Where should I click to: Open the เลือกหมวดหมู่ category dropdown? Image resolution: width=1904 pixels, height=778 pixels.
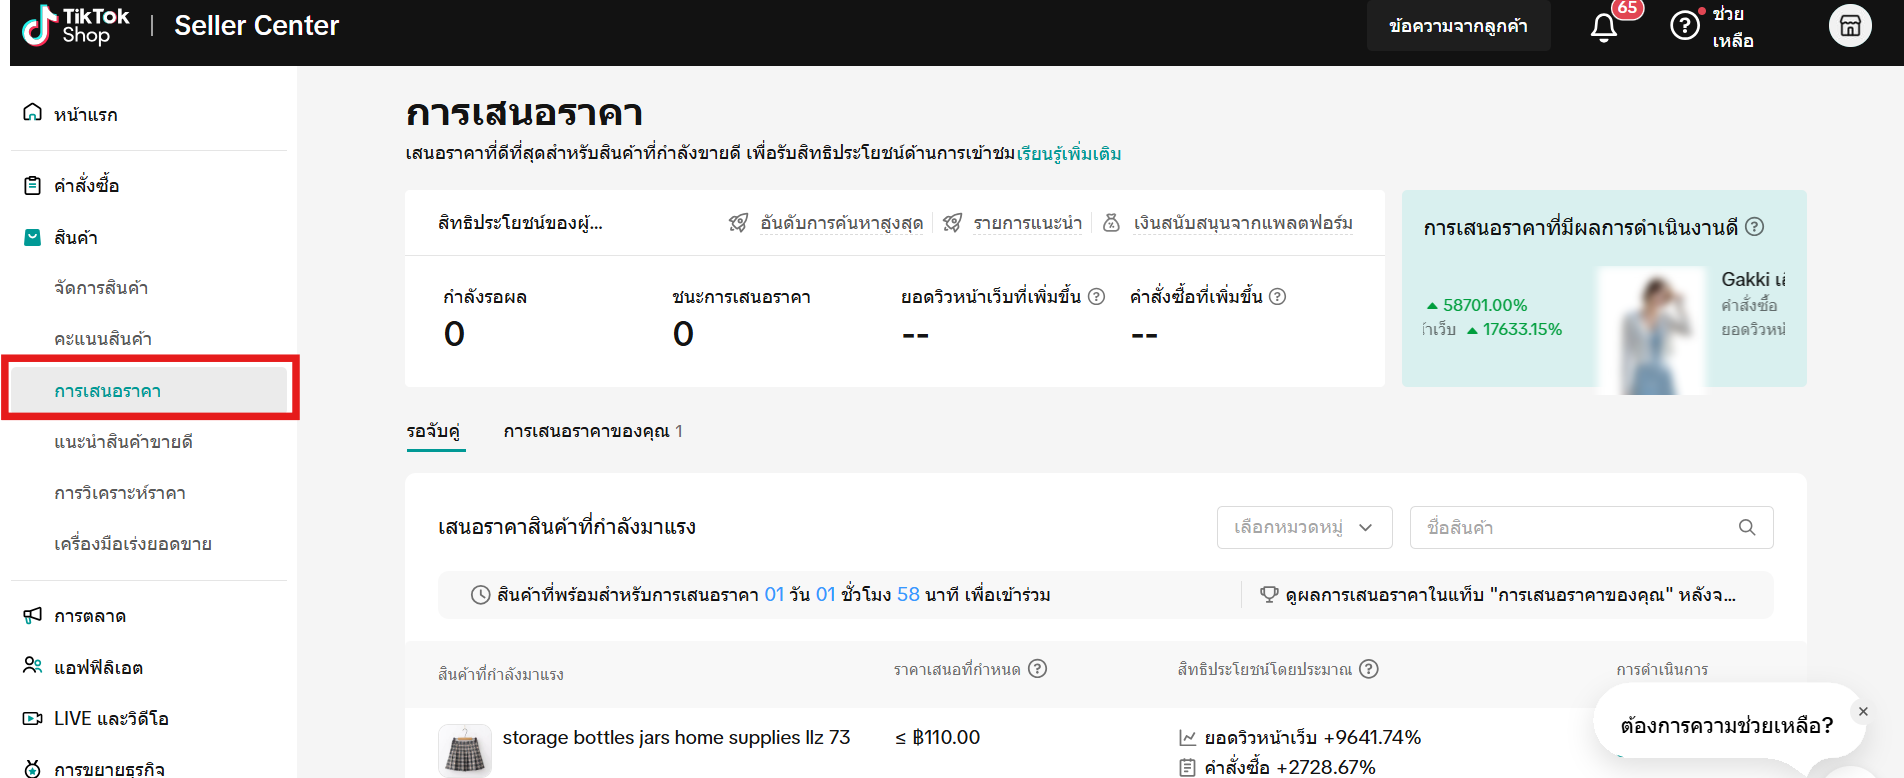pyautogui.click(x=1304, y=527)
